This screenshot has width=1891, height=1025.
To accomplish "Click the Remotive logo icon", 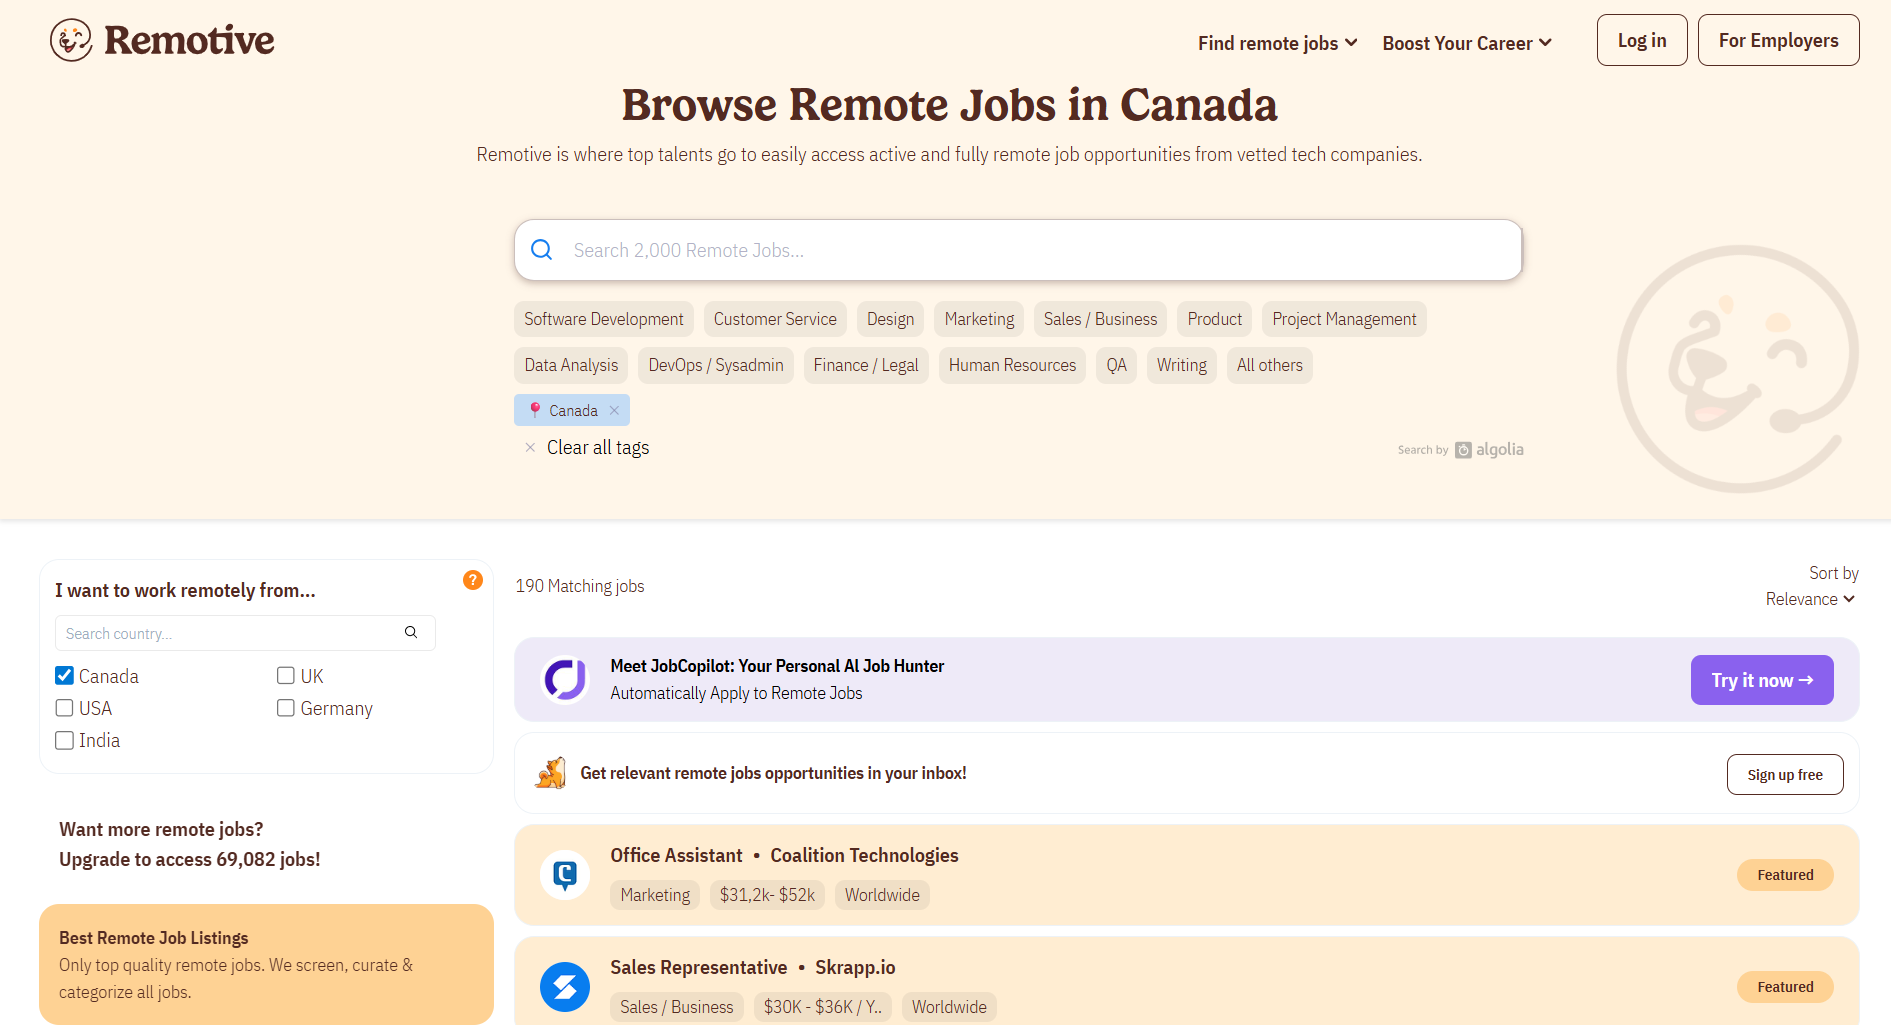I will coord(71,40).
